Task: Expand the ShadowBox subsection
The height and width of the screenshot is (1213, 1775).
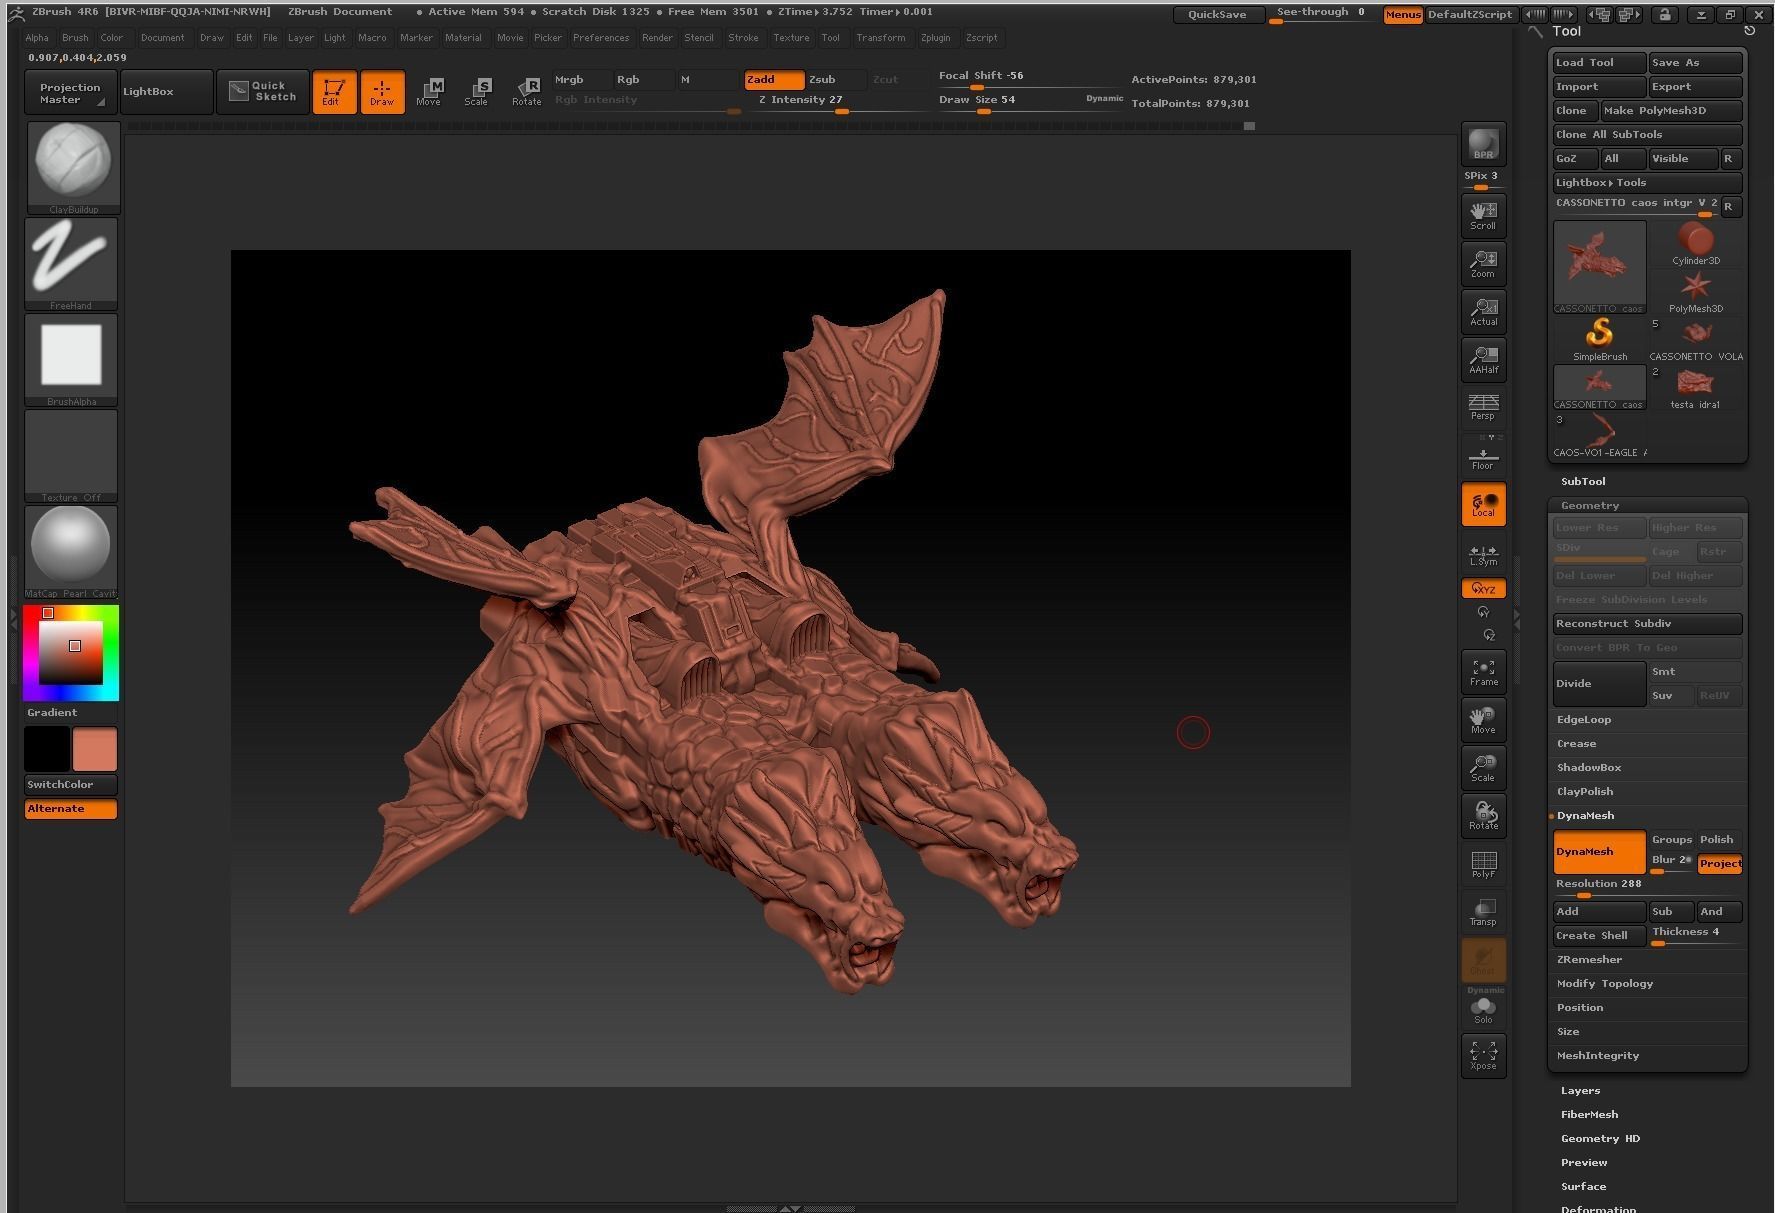Action: (1588, 767)
